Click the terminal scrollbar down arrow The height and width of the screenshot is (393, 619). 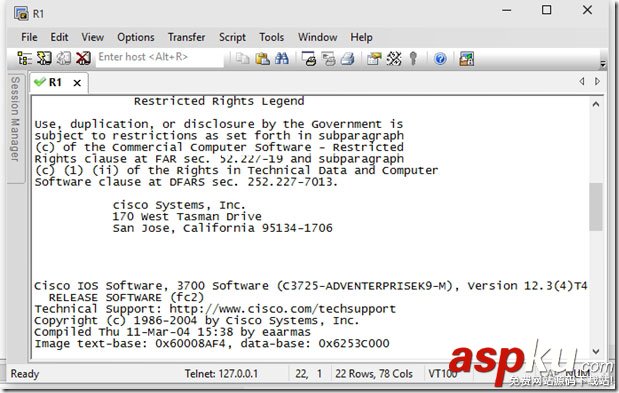pos(596,351)
